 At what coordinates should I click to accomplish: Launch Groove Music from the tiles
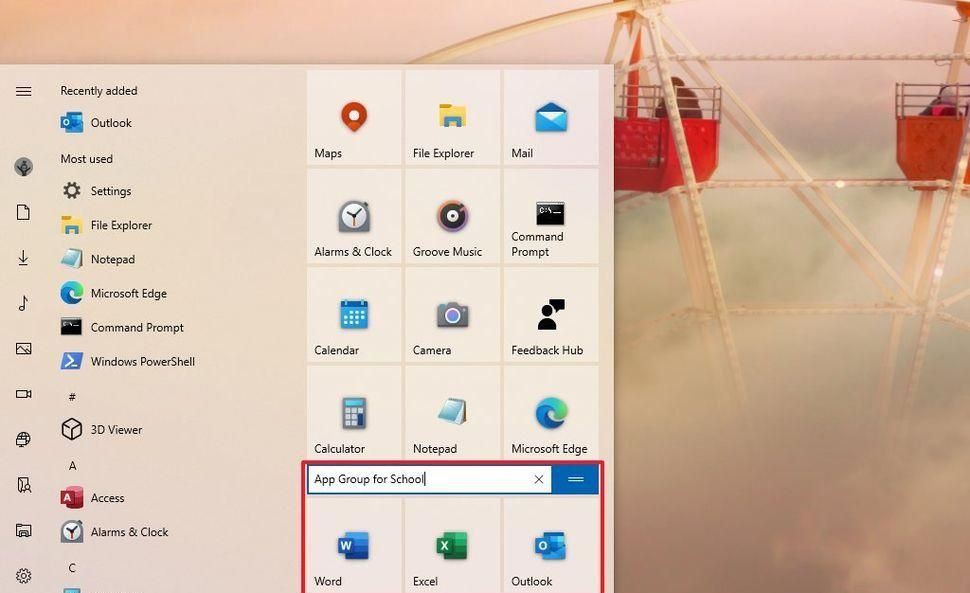click(450, 215)
